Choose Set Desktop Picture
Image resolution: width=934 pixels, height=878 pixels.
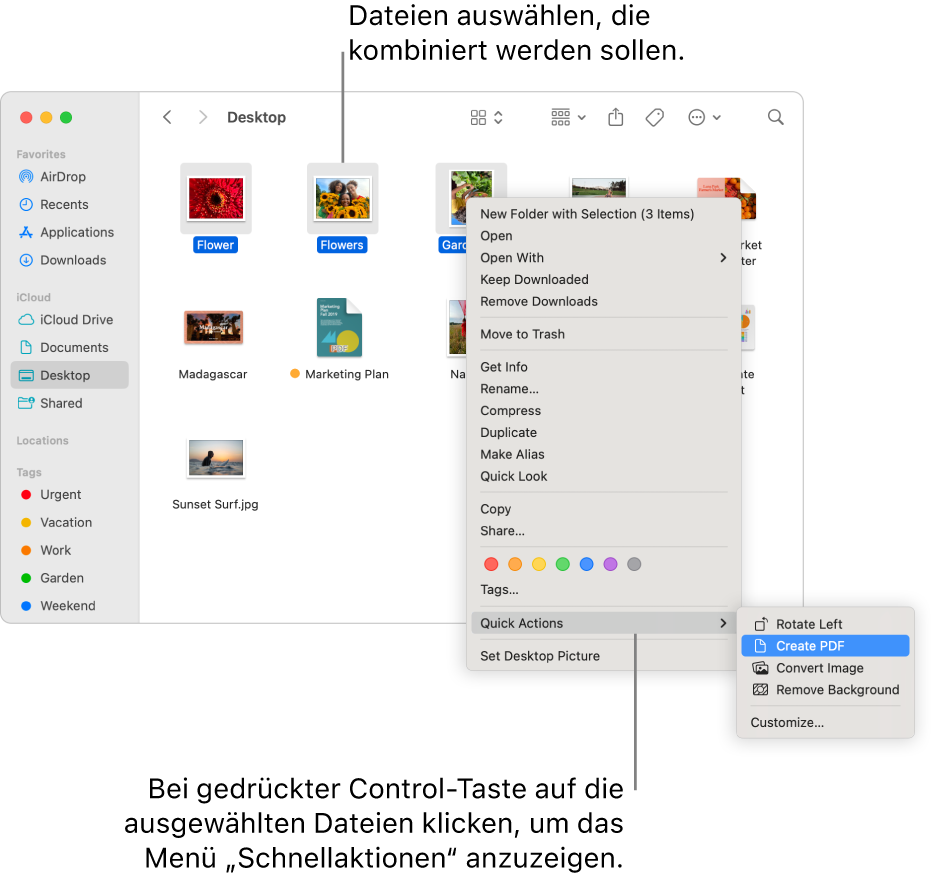603,656
